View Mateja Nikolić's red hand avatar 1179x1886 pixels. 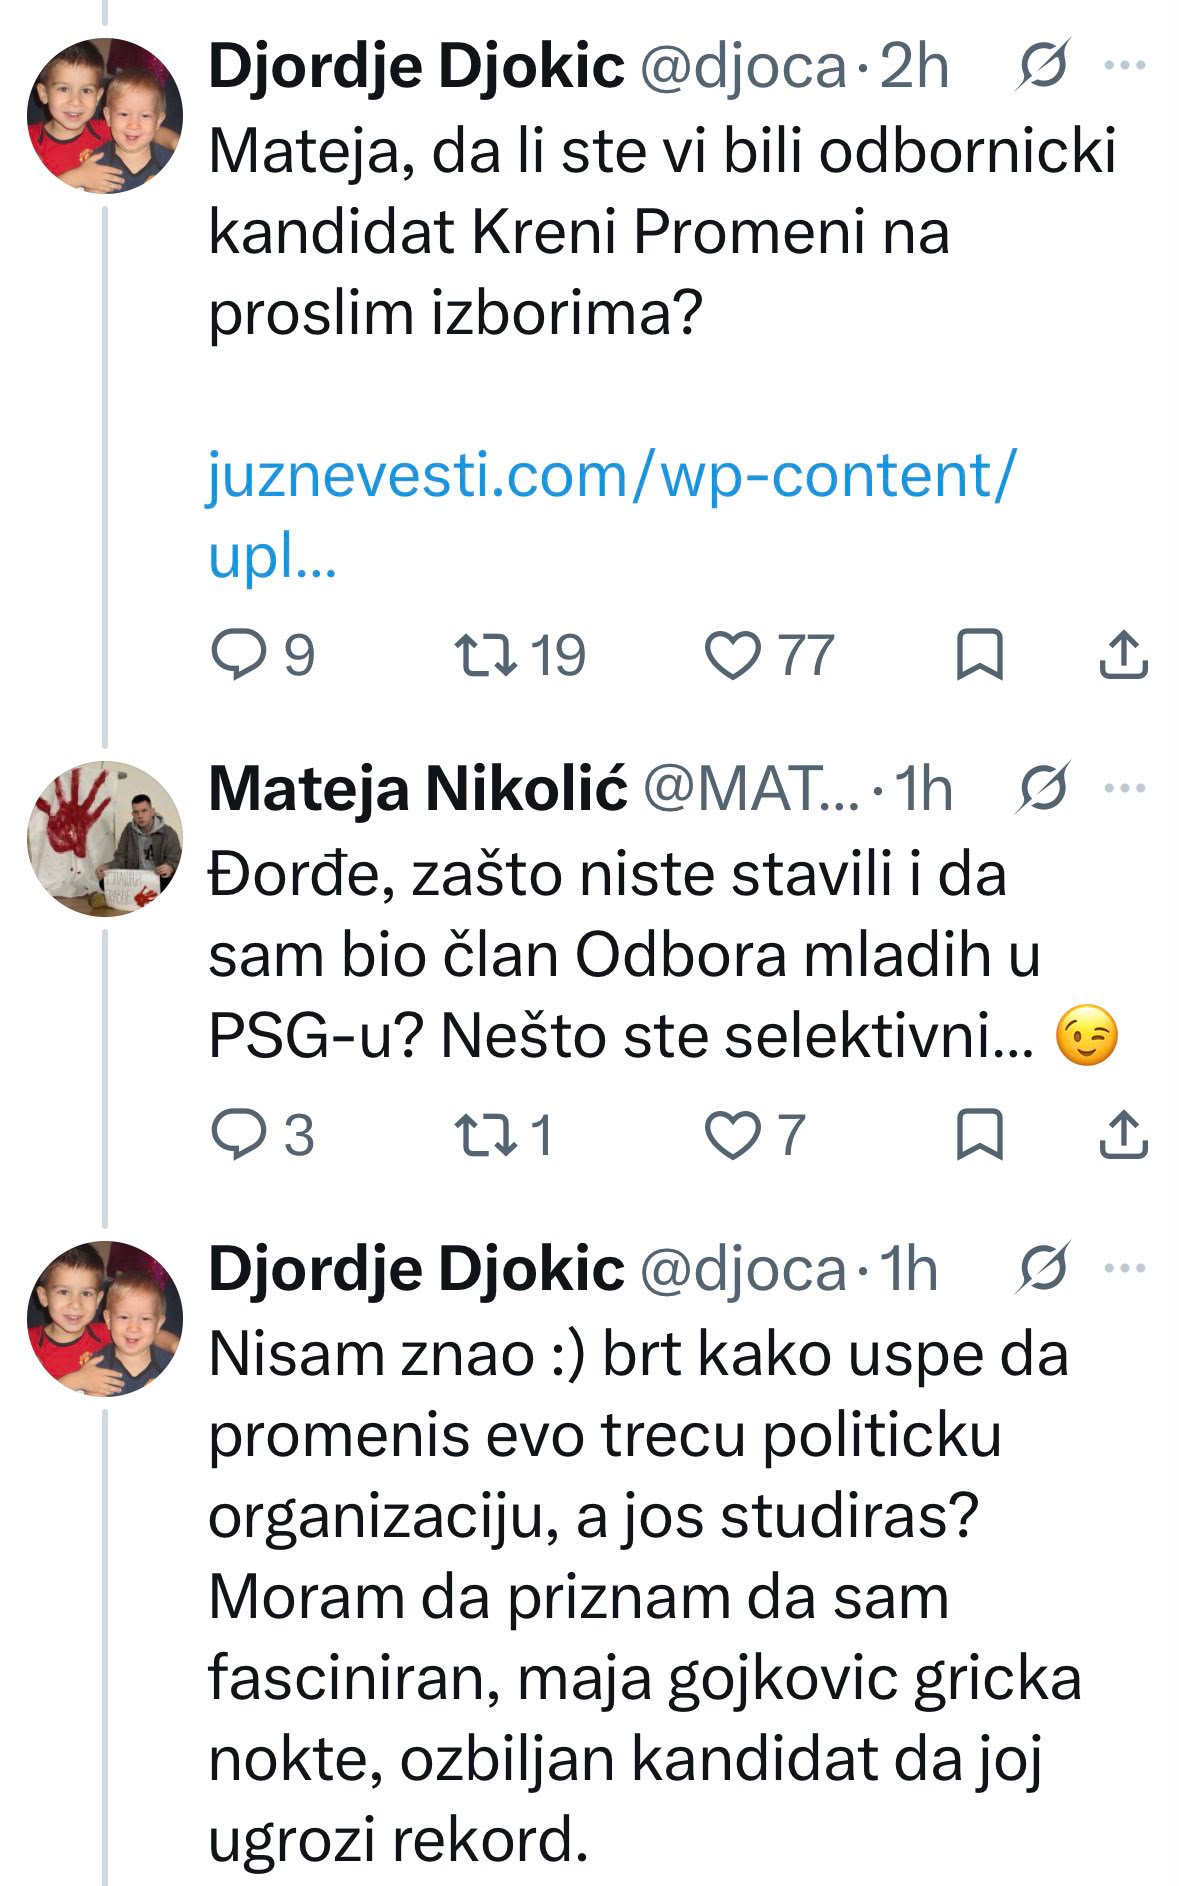(x=104, y=838)
